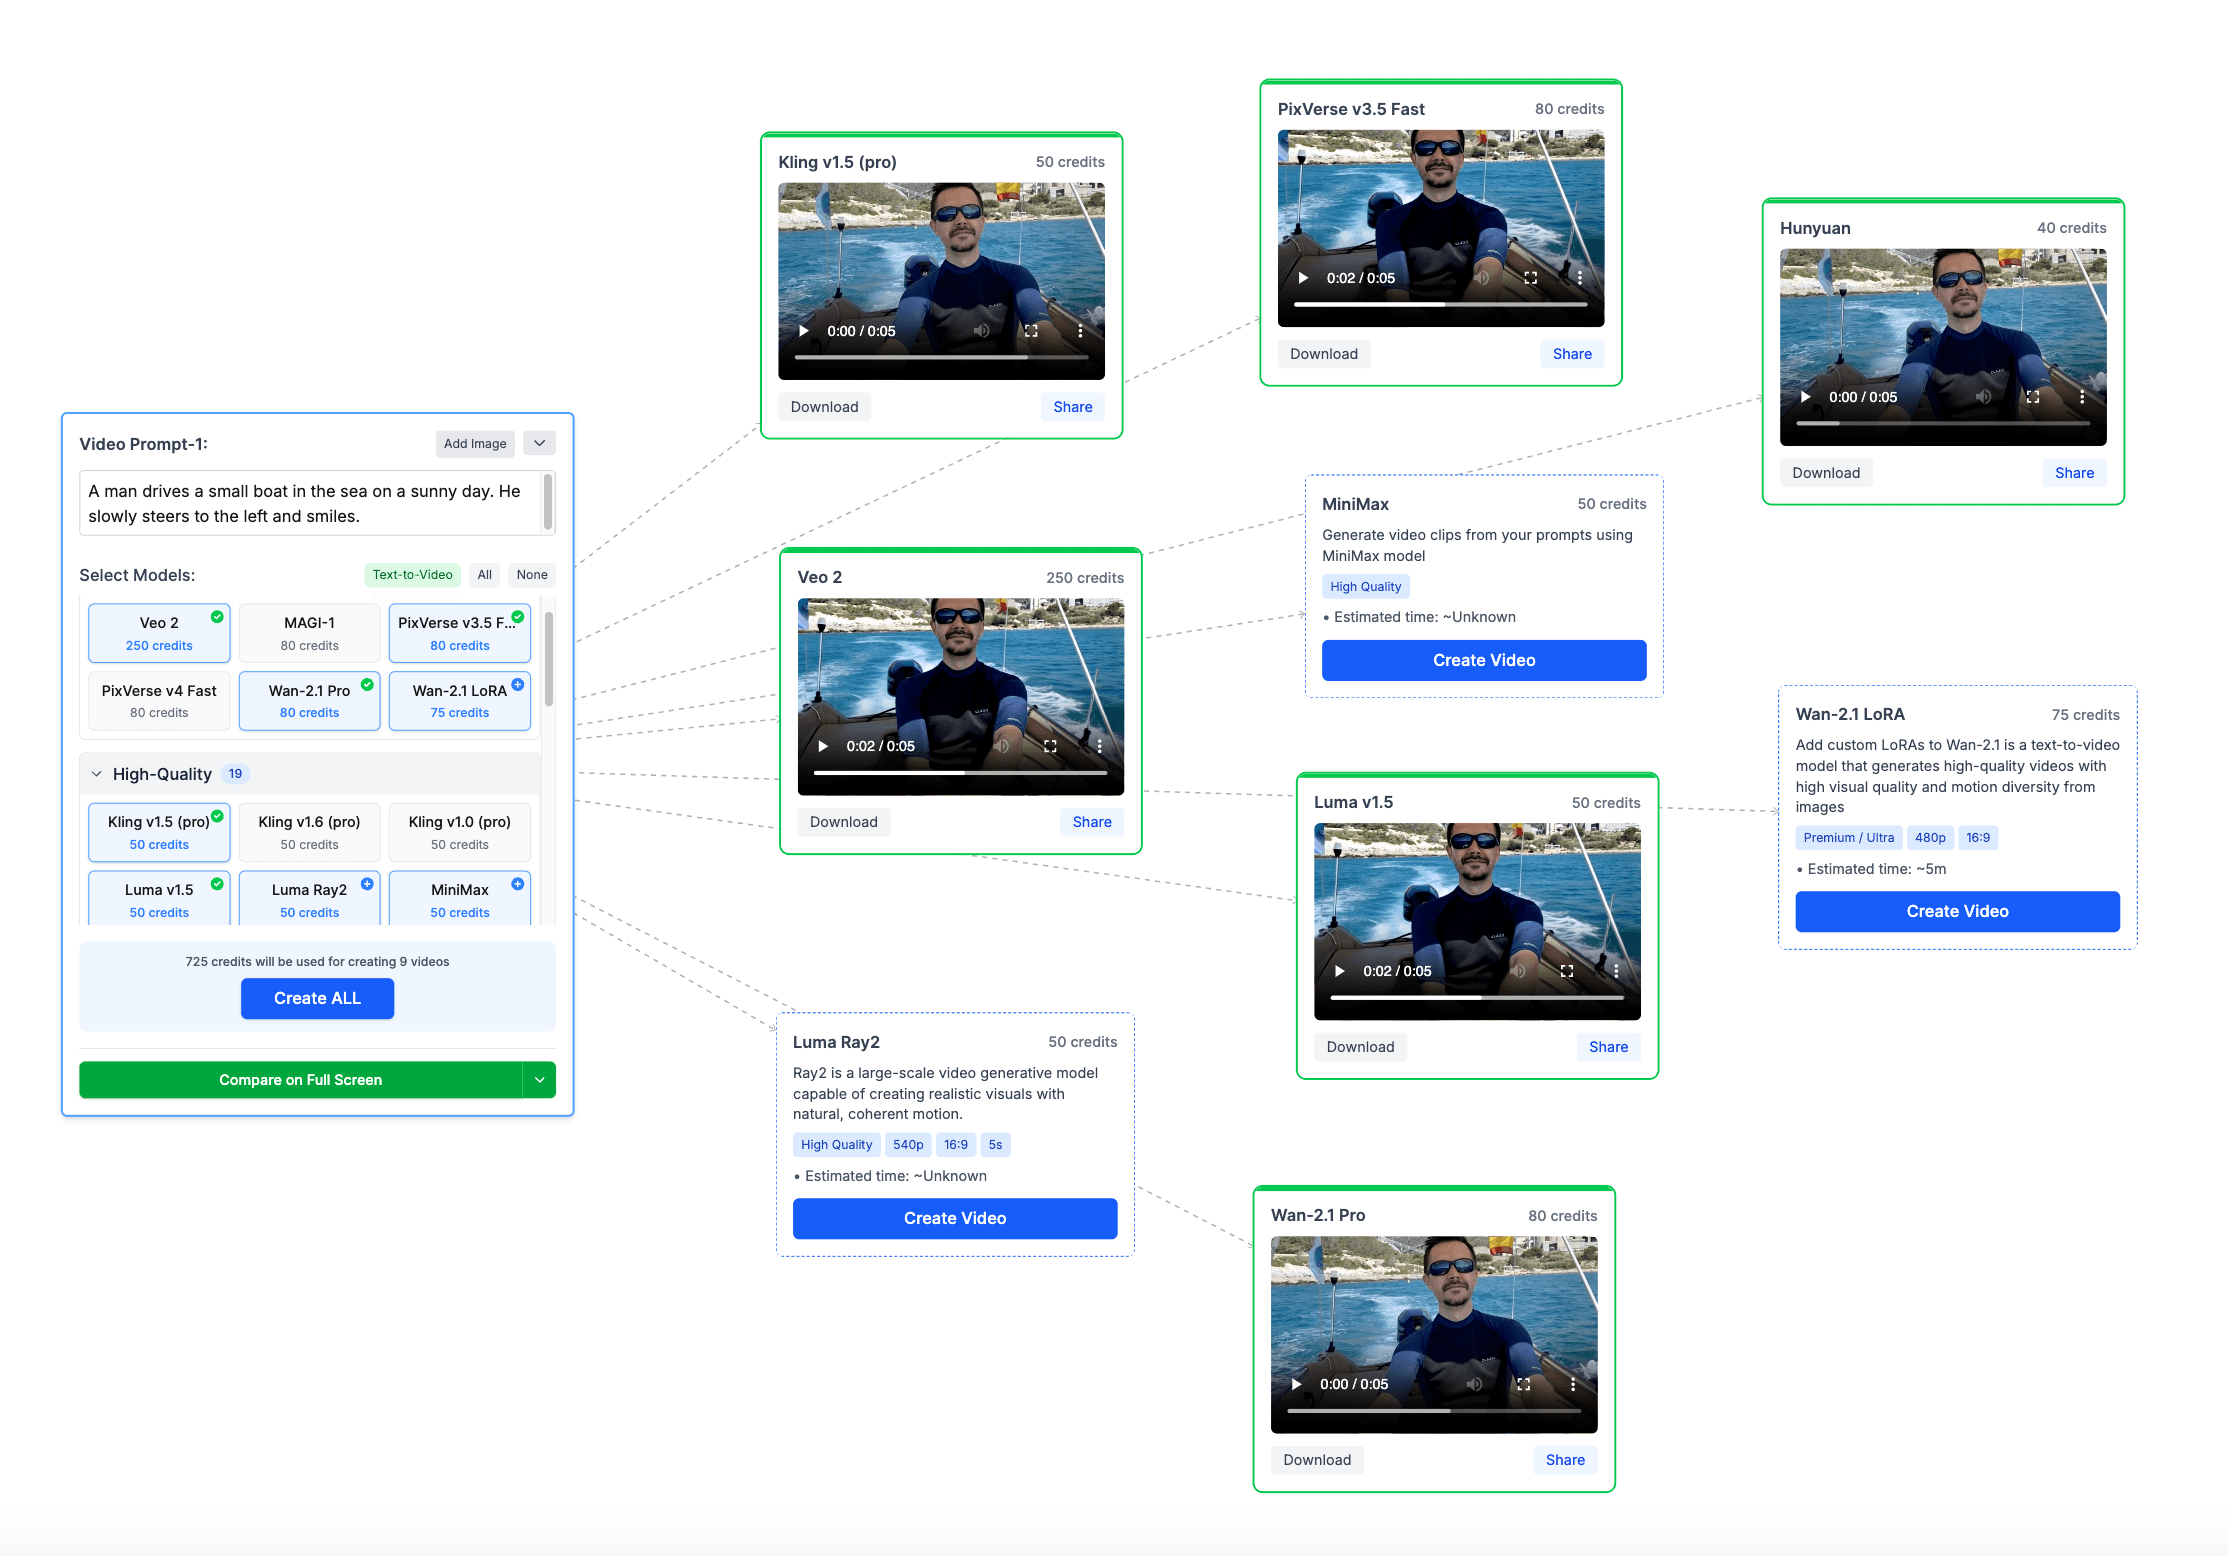This screenshot has height=1556, width=2228.
Task: Click the Luma Ray2 540p tag
Action: (908, 1145)
